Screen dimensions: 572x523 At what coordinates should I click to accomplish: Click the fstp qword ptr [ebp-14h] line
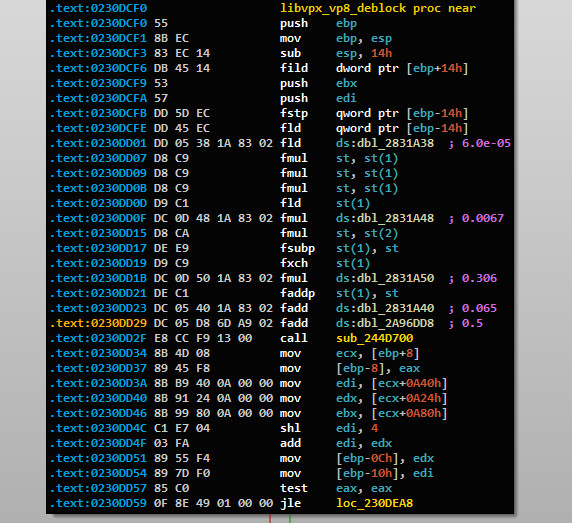[374, 113]
